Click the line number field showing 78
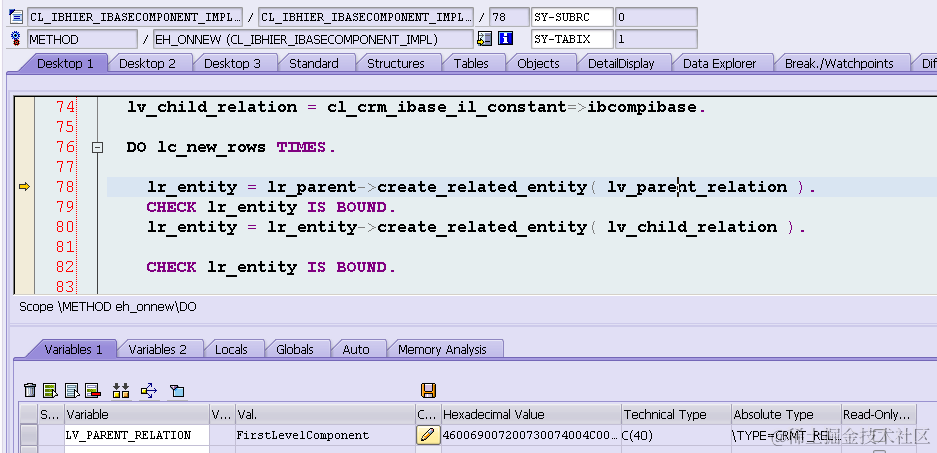937x453 pixels. (x=509, y=17)
